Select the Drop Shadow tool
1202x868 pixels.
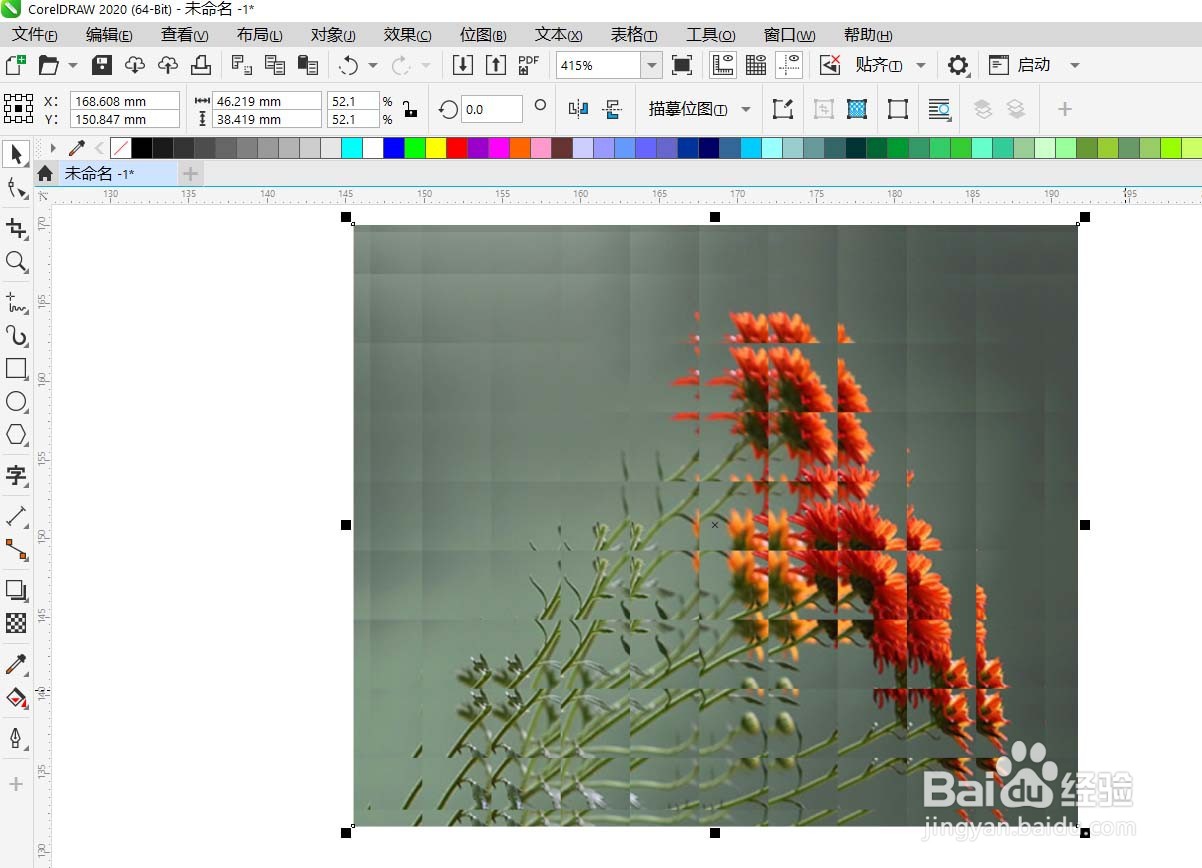[x=16, y=590]
